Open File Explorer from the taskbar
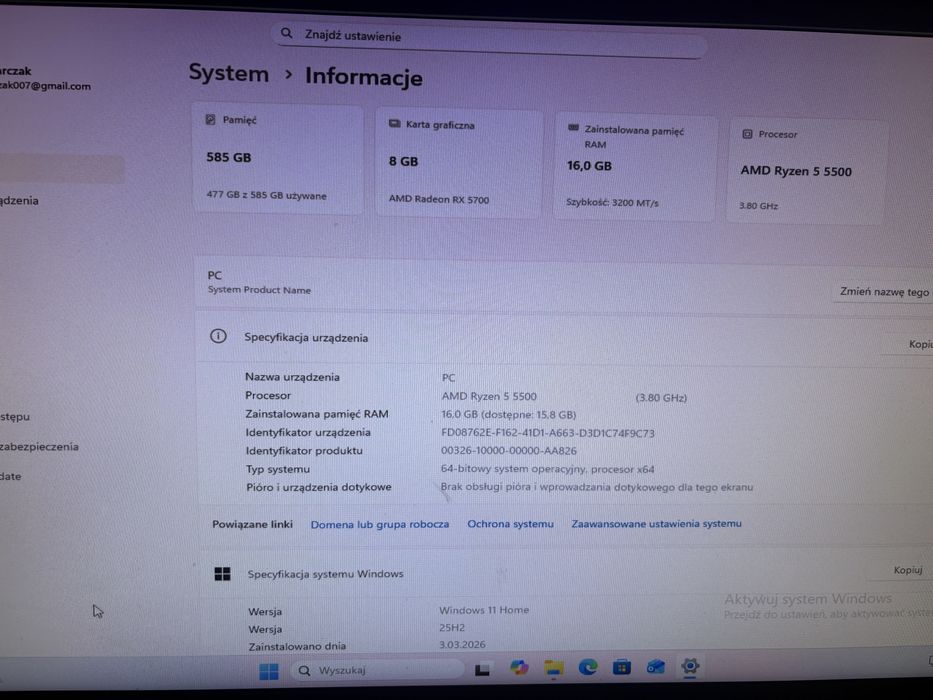Viewport: 933px width, 700px height. 554,668
